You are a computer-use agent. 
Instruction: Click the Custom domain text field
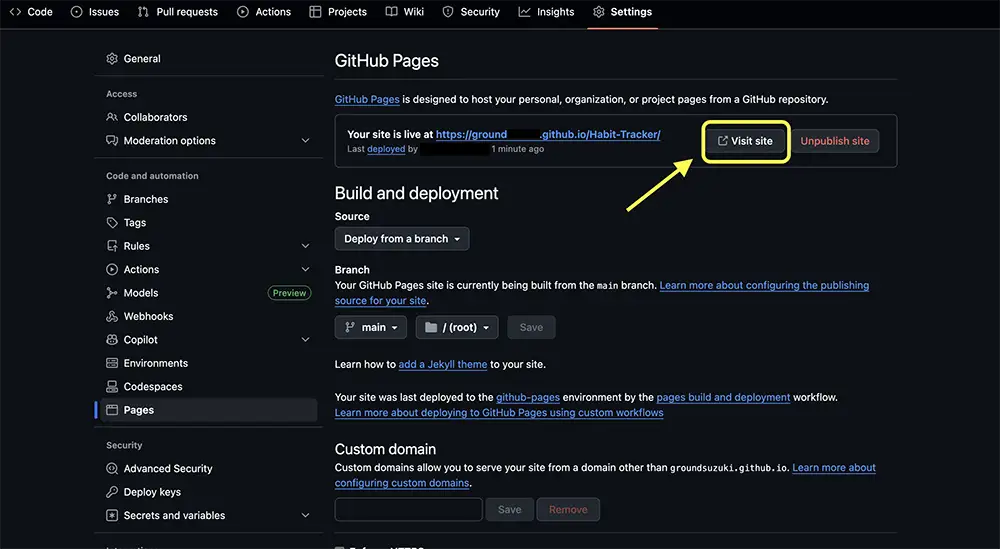click(408, 509)
